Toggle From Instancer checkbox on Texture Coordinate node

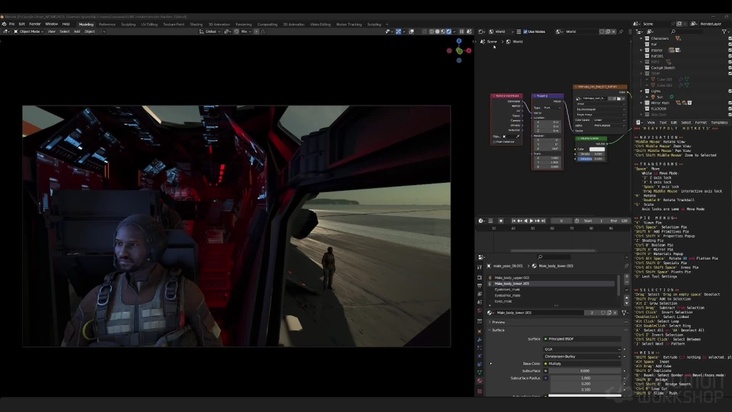(494, 142)
